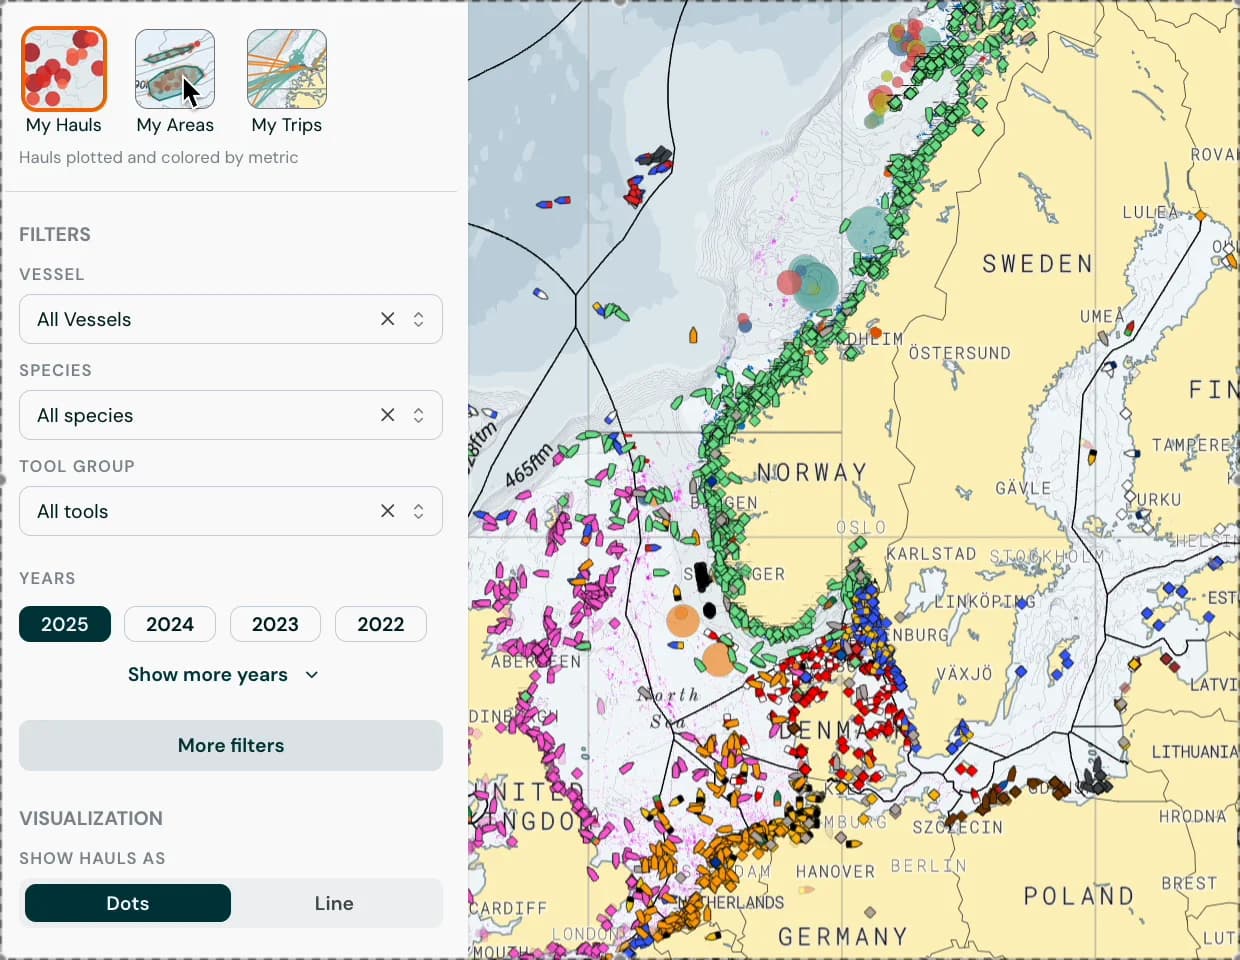Switch to the My Trips view icon
Viewport: 1240px width, 960px height.
[287, 69]
